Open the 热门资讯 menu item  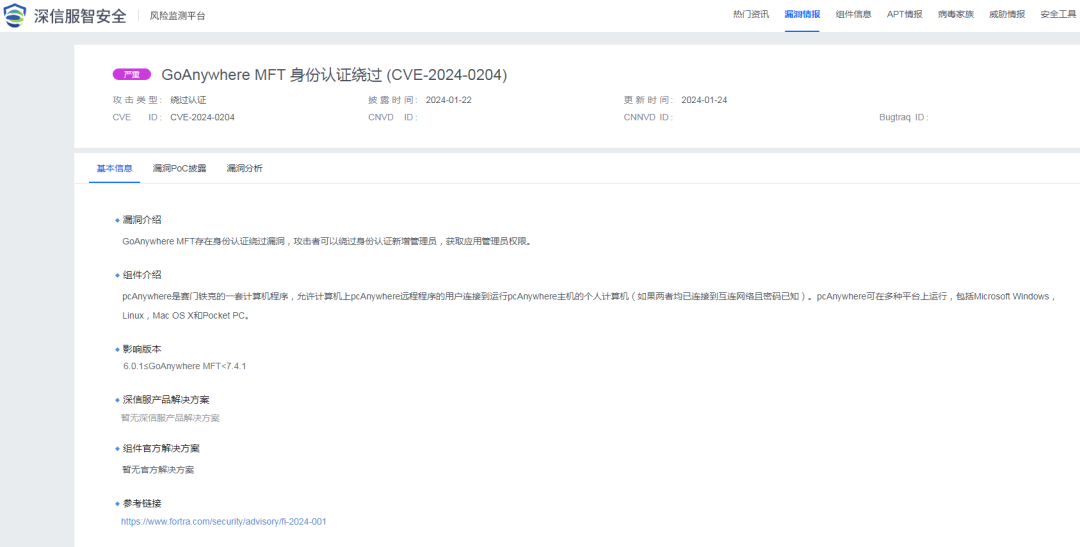[x=751, y=14]
